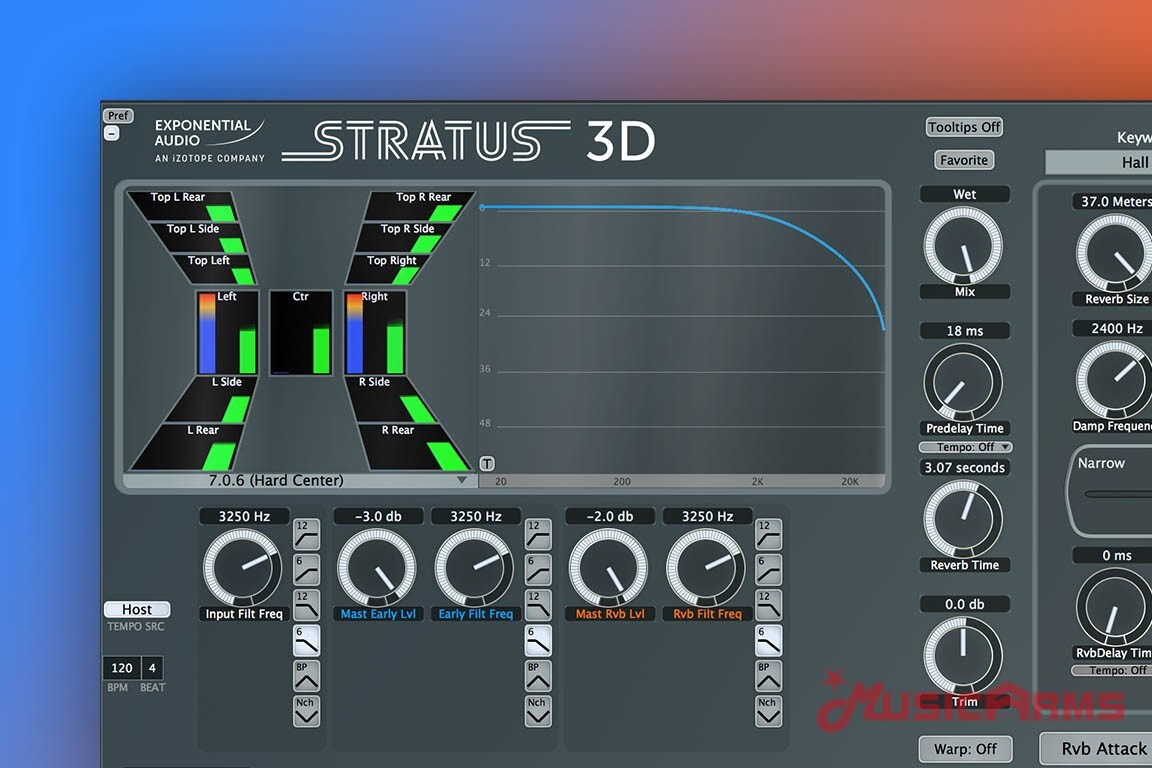
Task: Mark the preset with the Favorite button
Action: click(x=964, y=160)
